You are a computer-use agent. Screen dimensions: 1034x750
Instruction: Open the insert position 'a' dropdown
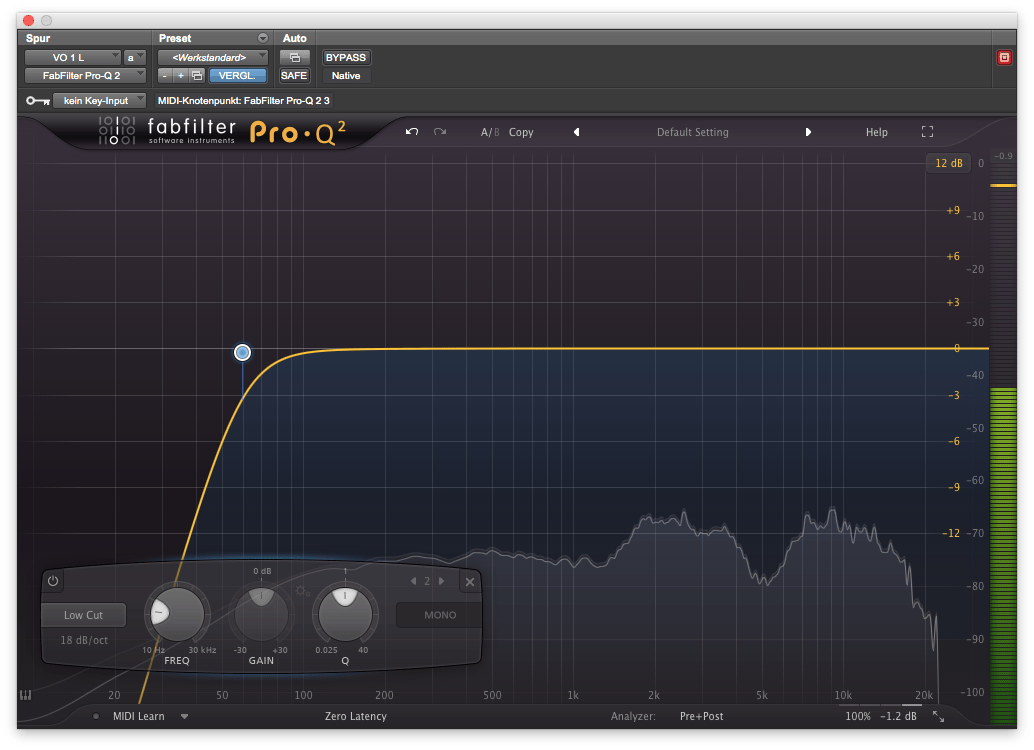(x=135, y=57)
